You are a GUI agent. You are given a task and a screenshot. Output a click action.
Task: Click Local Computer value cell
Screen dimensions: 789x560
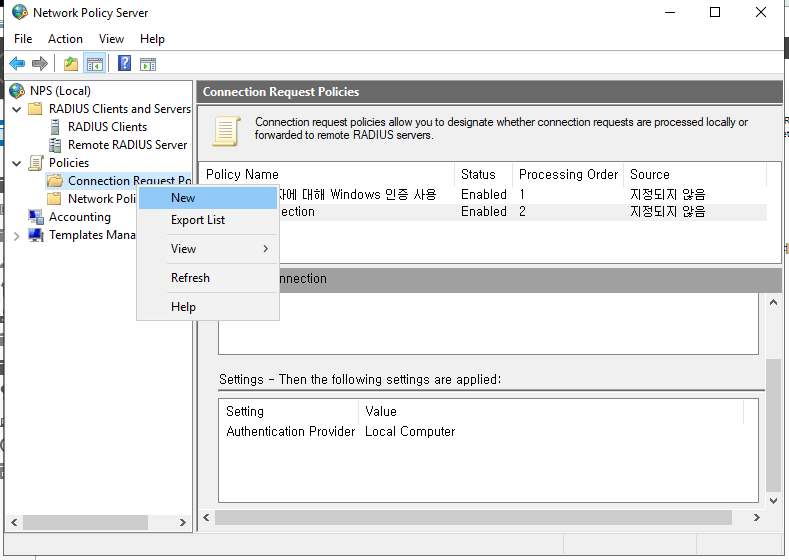point(410,431)
